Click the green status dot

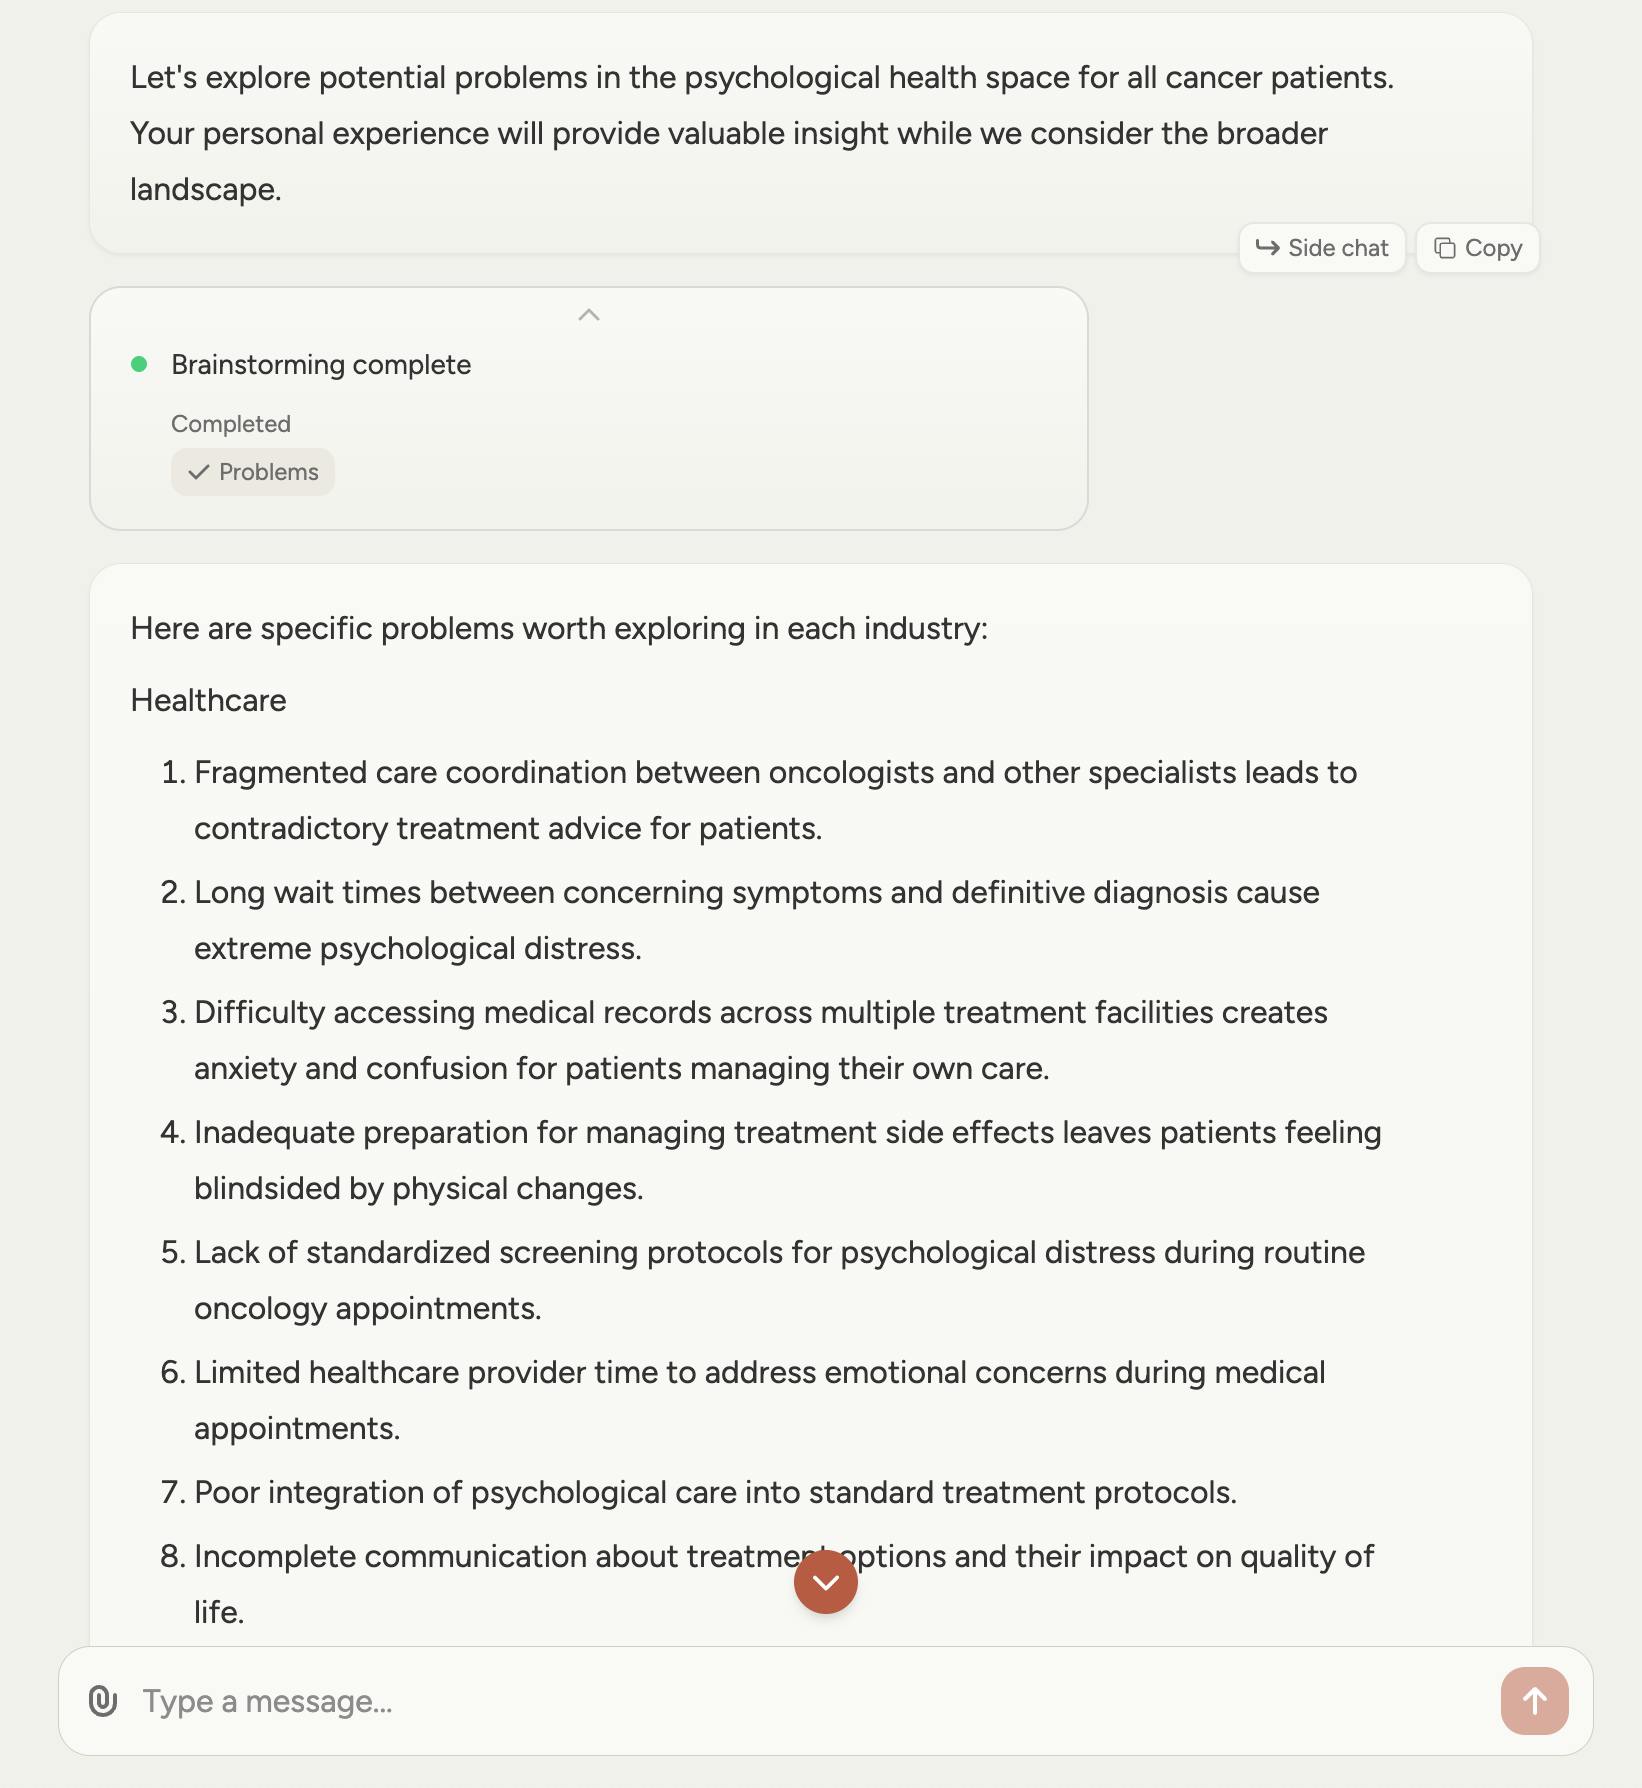click(139, 364)
